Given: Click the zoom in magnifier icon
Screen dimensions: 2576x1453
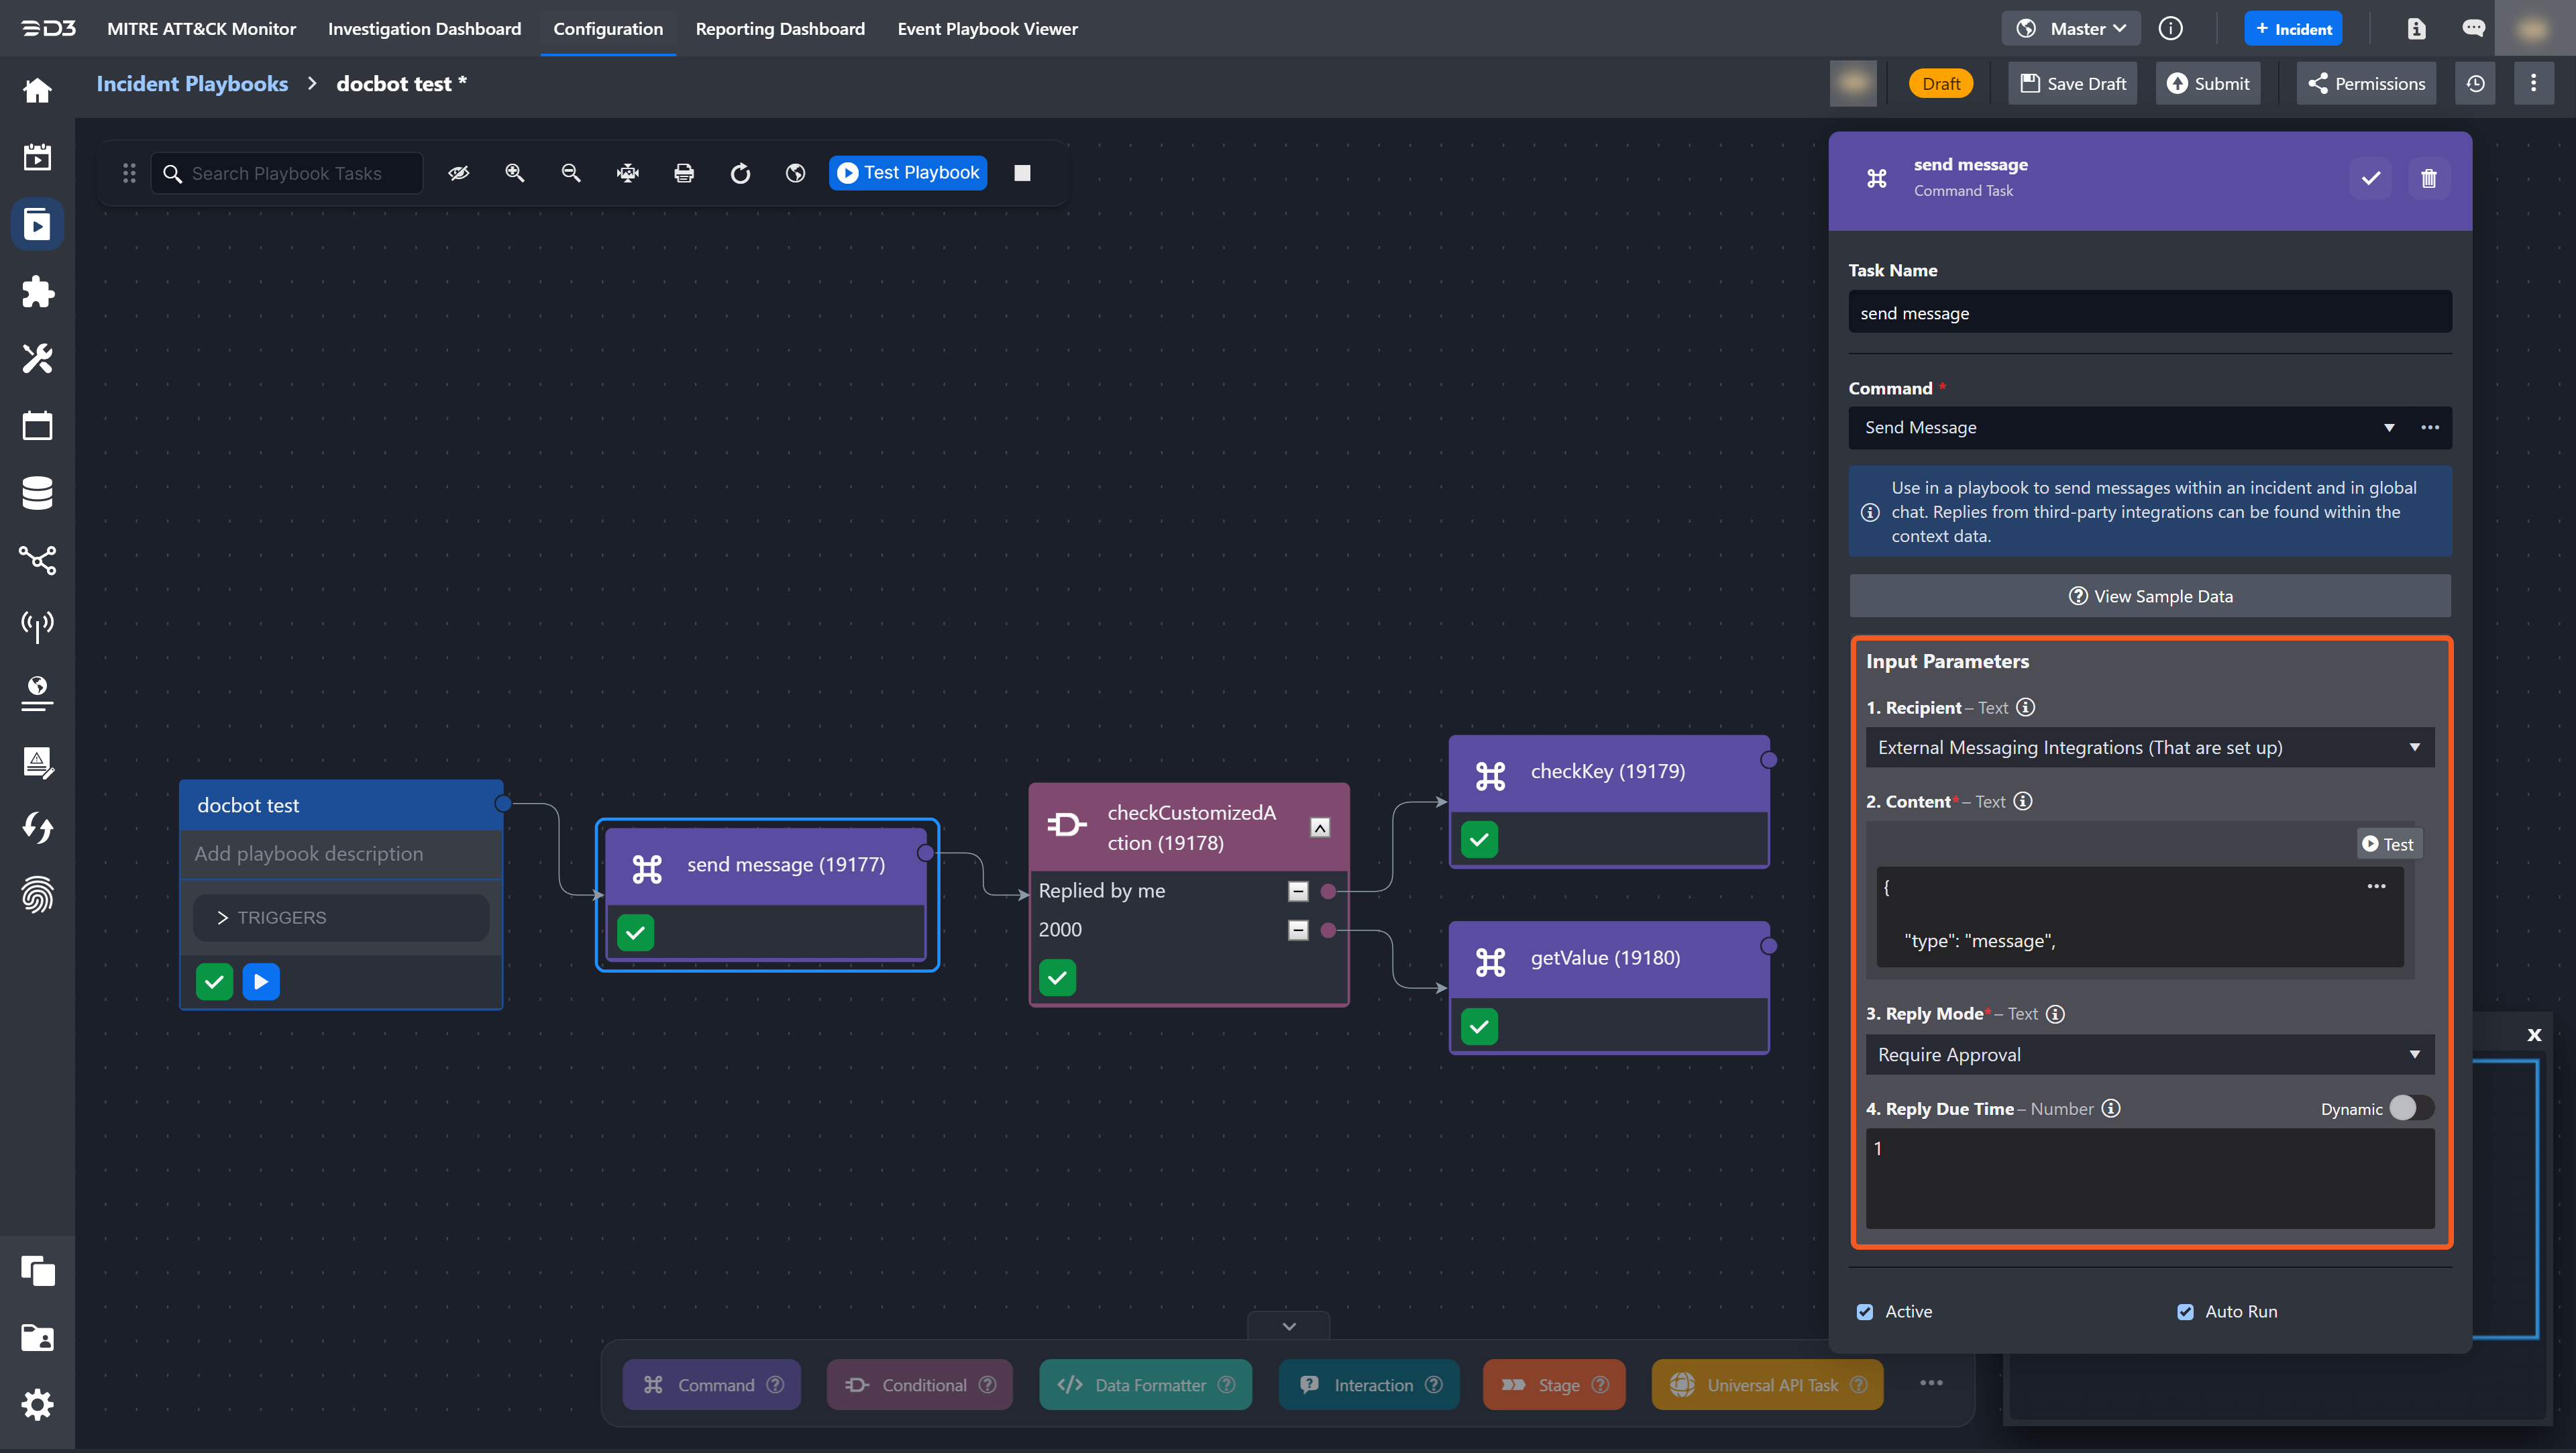Looking at the screenshot, I should point(515,173).
